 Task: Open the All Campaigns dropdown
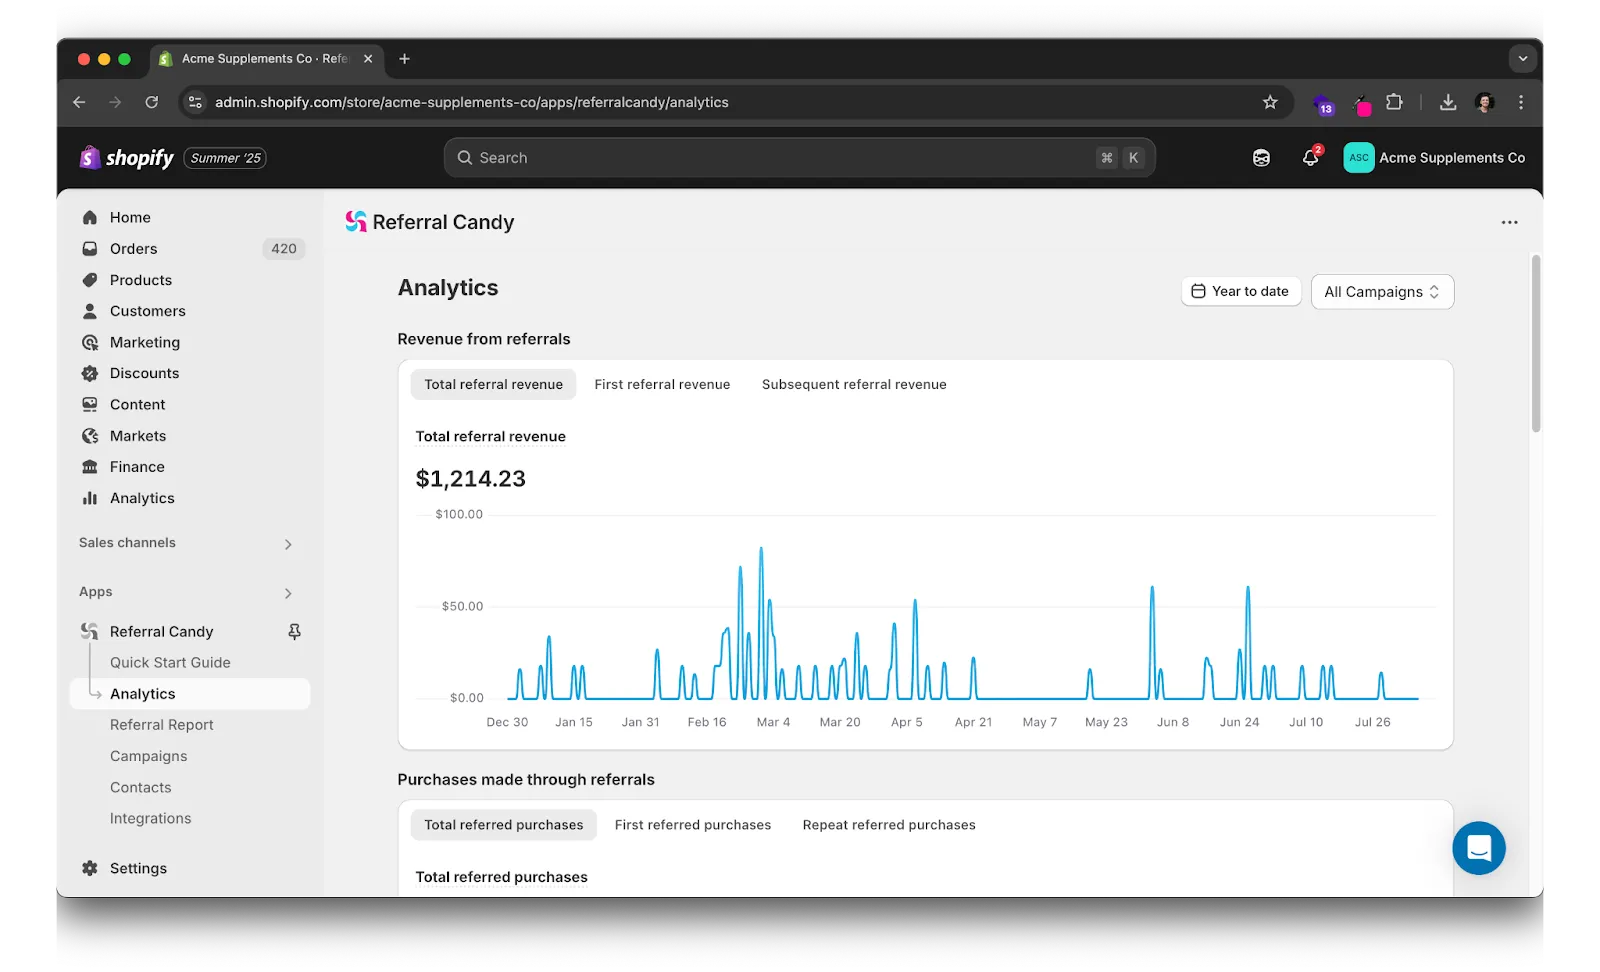pos(1382,291)
